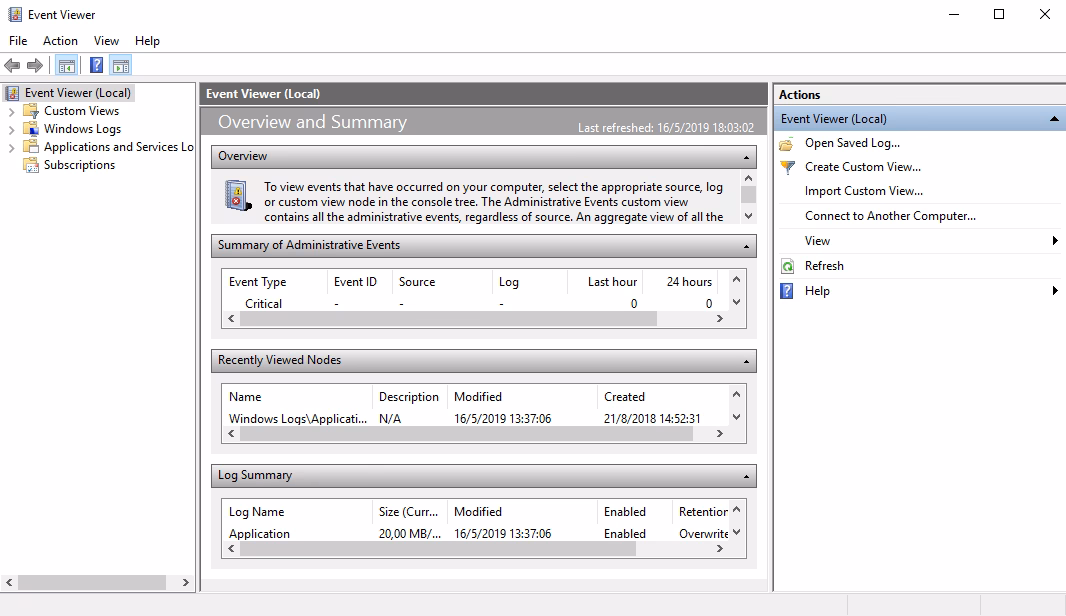Screen dimensions: 1066x616
Task: Click the Refresh action icon
Action: coord(787,267)
